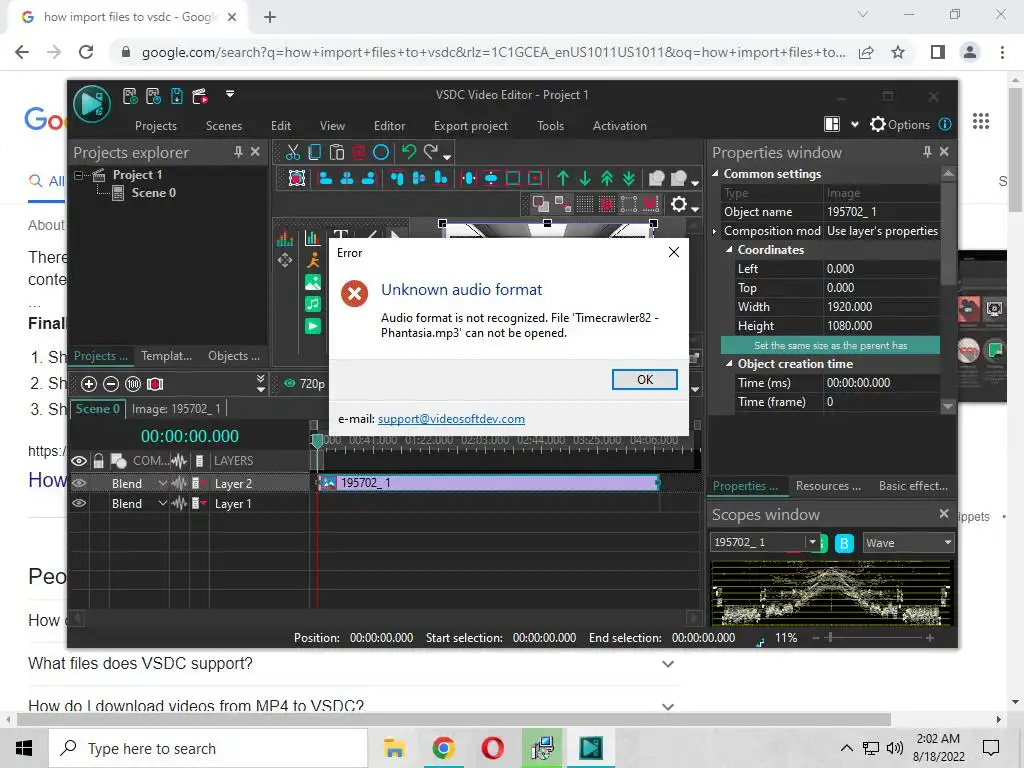Open the 195702_1 object dropdown in Scopes
The height and width of the screenshot is (768, 1024).
[812, 542]
